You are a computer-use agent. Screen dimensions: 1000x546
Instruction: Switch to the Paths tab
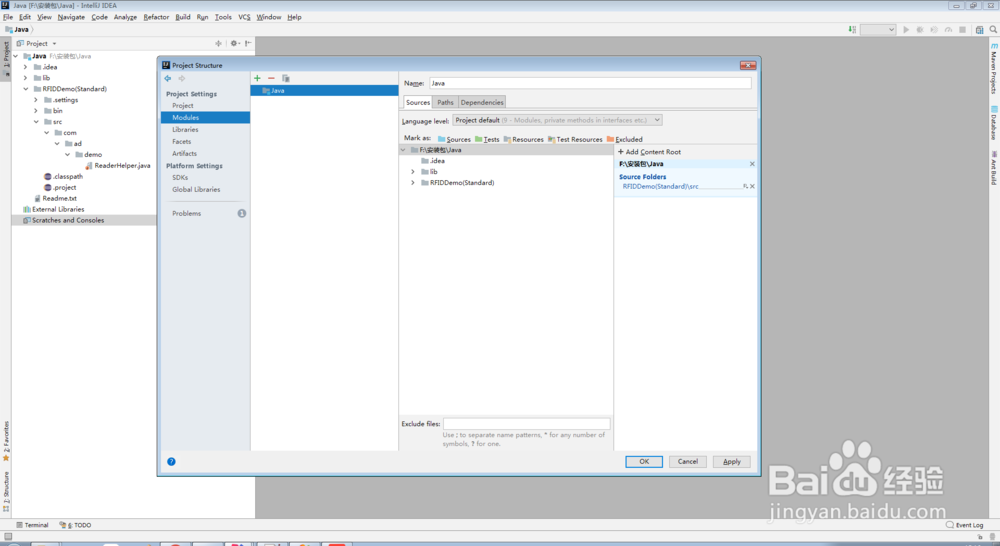pyautogui.click(x=445, y=102)
